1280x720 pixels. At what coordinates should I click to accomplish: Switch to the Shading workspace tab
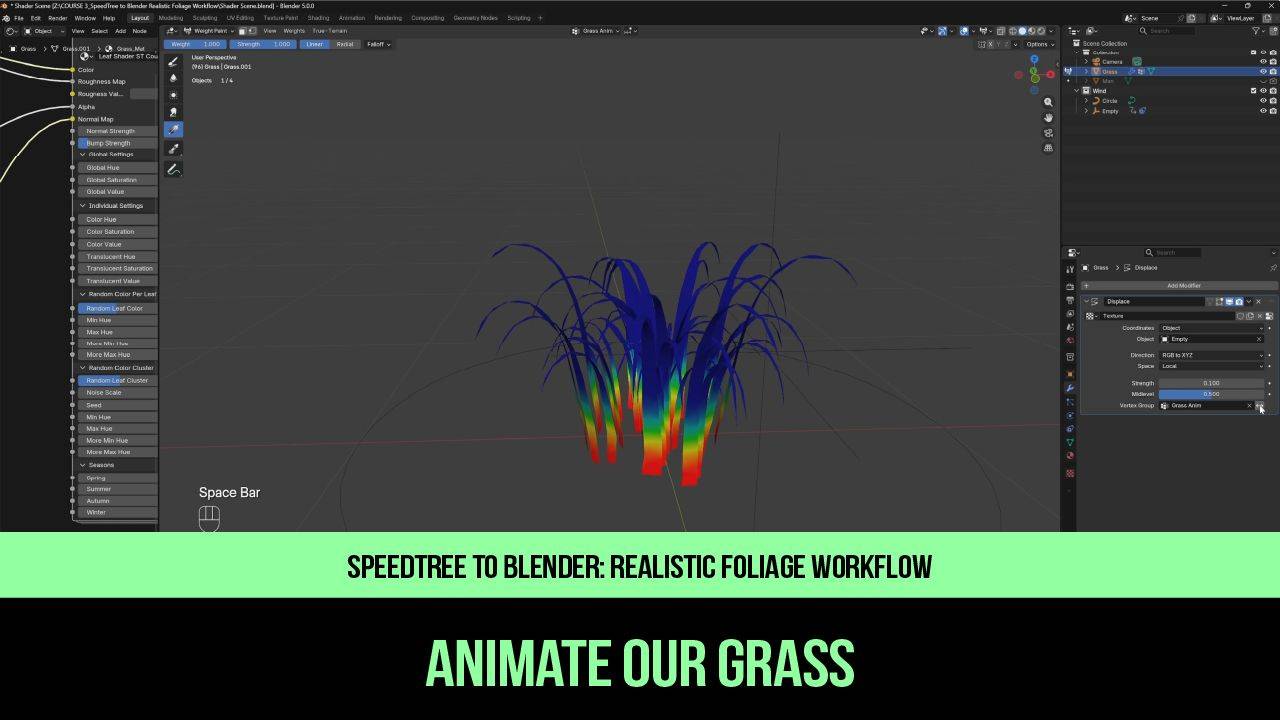(318, 18)
